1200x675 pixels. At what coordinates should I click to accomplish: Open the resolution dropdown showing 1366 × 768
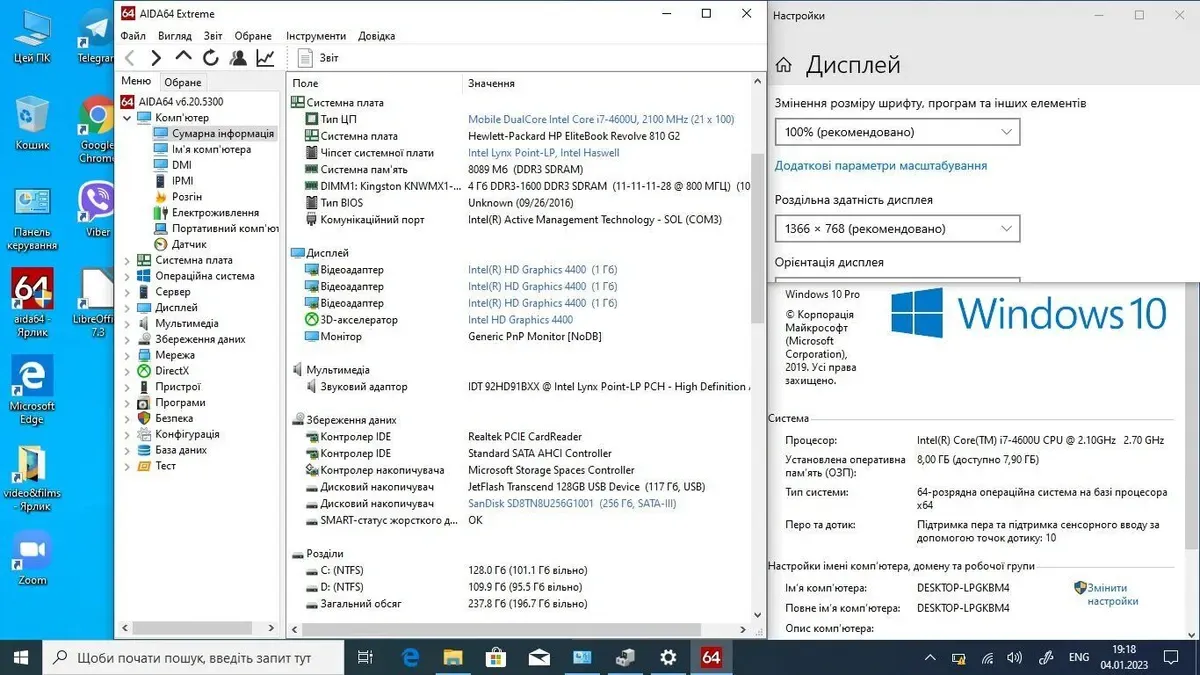point(897,229)
